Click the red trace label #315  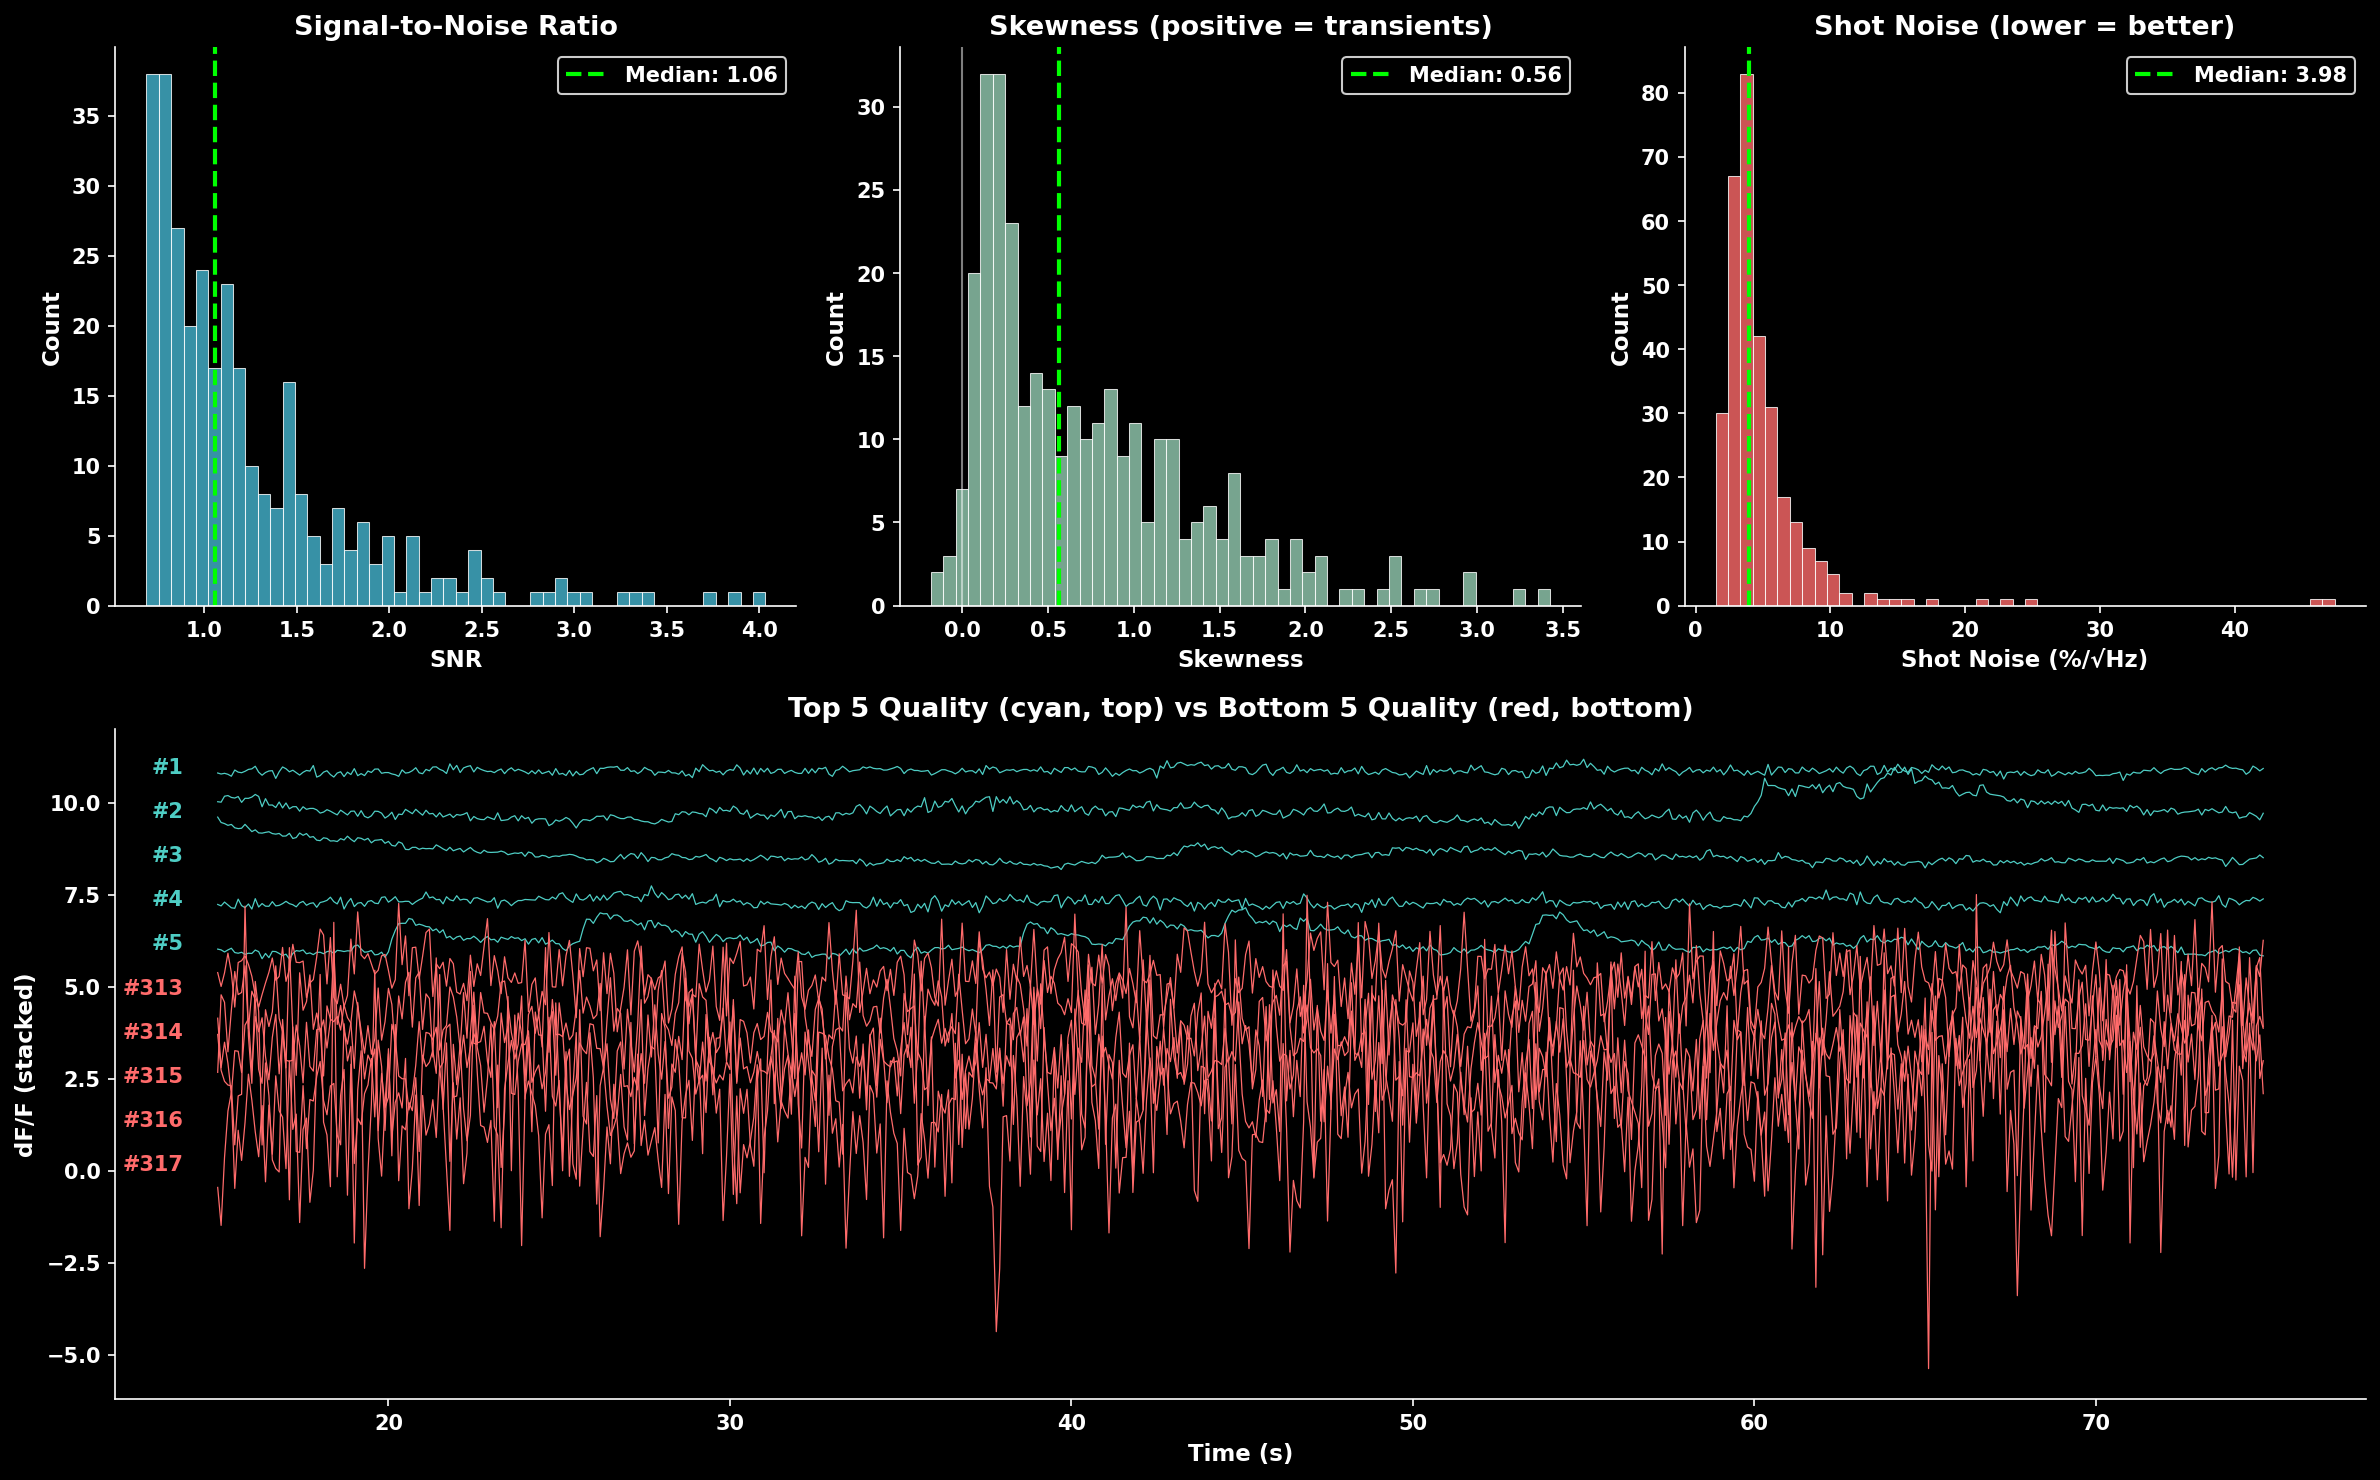click(153, 1076)
